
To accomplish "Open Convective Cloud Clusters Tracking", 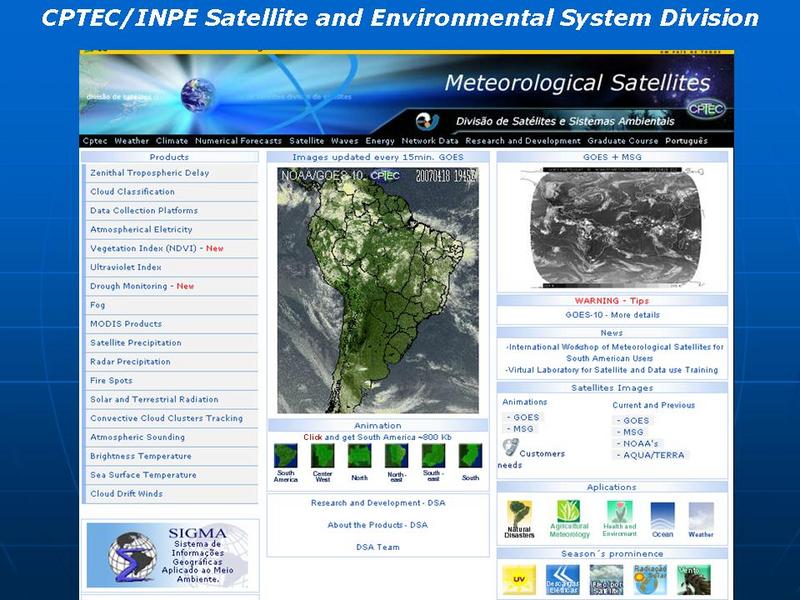I will pos(170,418).
